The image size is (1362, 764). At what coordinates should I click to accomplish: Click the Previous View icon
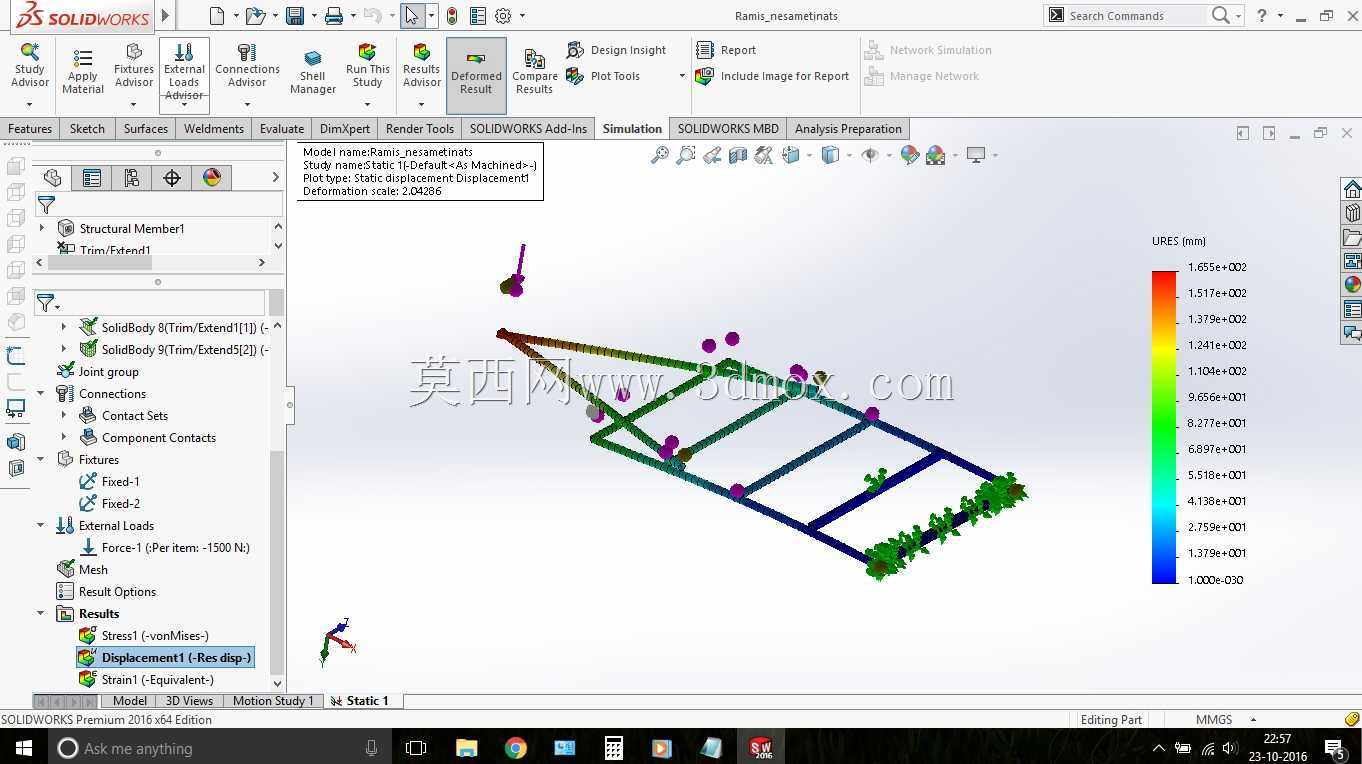[x=712, y=155]
